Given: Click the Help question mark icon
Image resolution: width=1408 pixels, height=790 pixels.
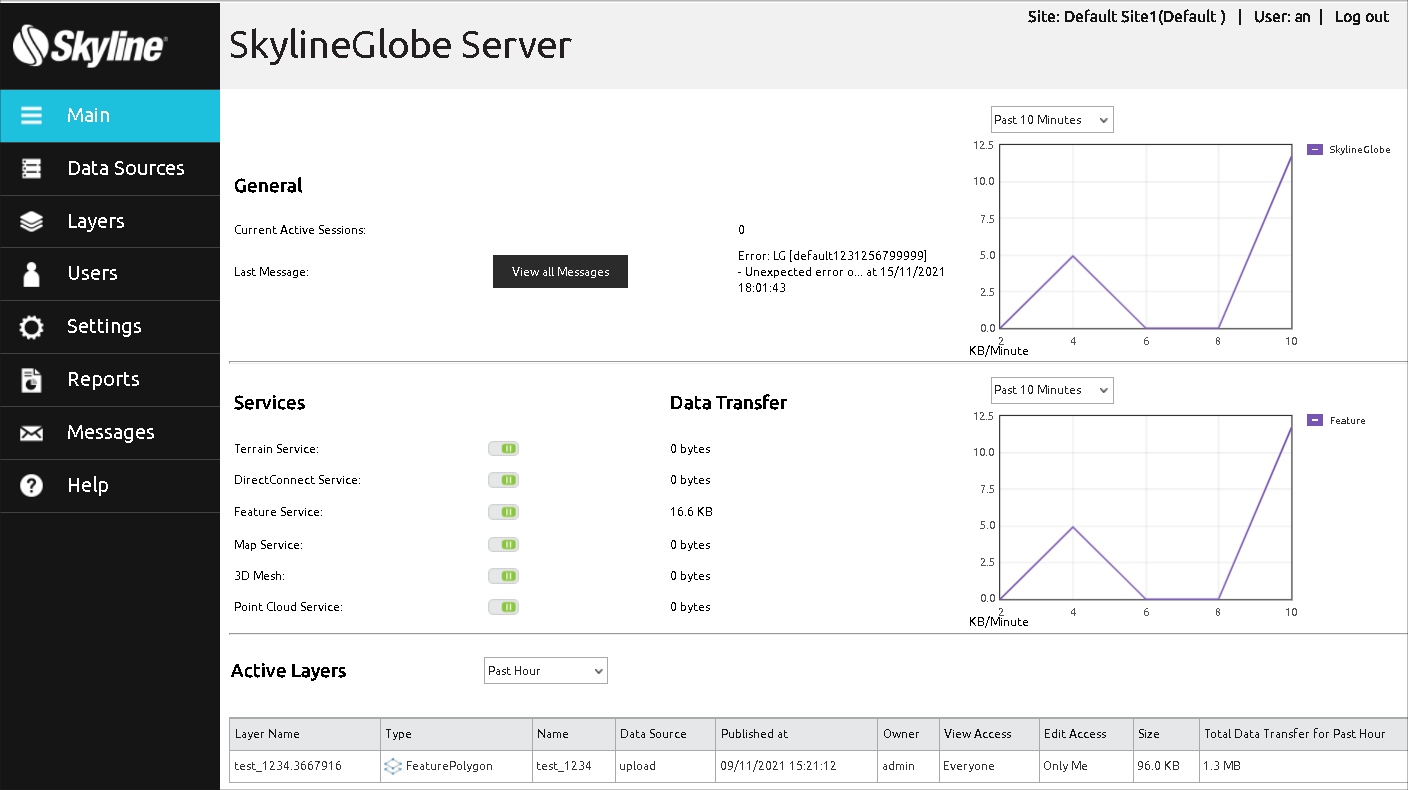Looking at the screenshot, I should tap(31, 486).
